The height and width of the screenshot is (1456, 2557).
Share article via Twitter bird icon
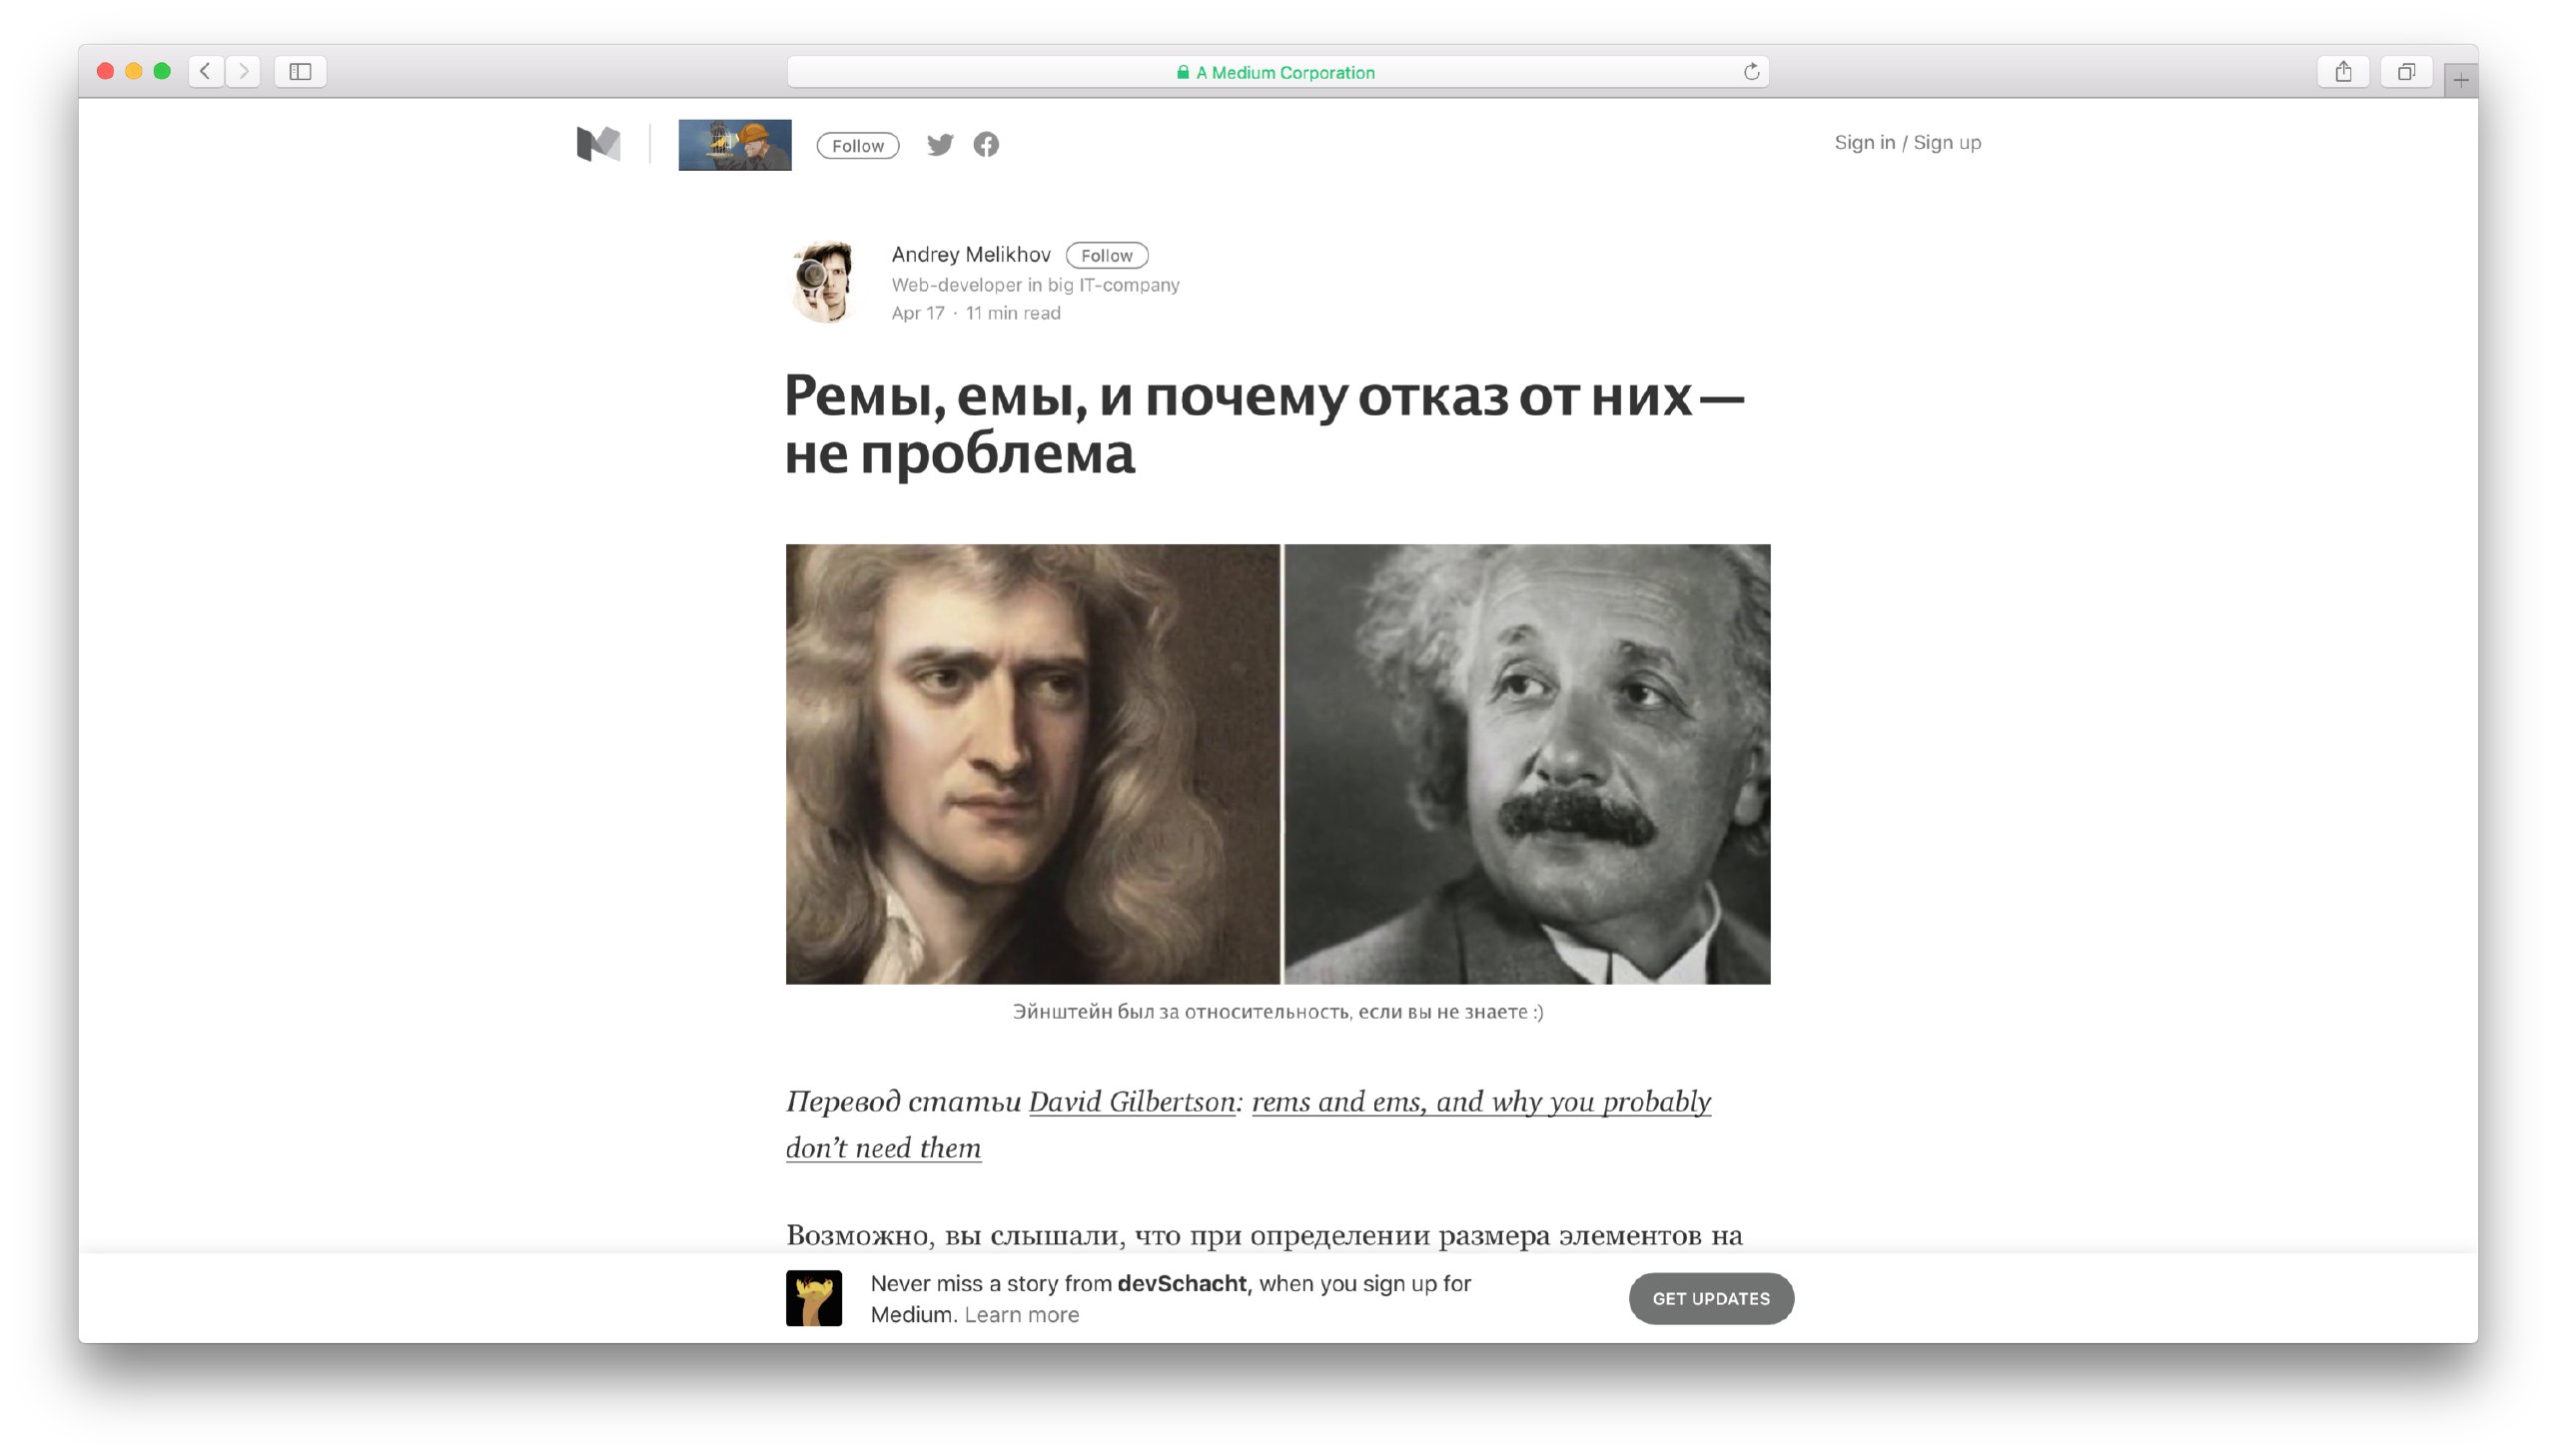point(939,145)
